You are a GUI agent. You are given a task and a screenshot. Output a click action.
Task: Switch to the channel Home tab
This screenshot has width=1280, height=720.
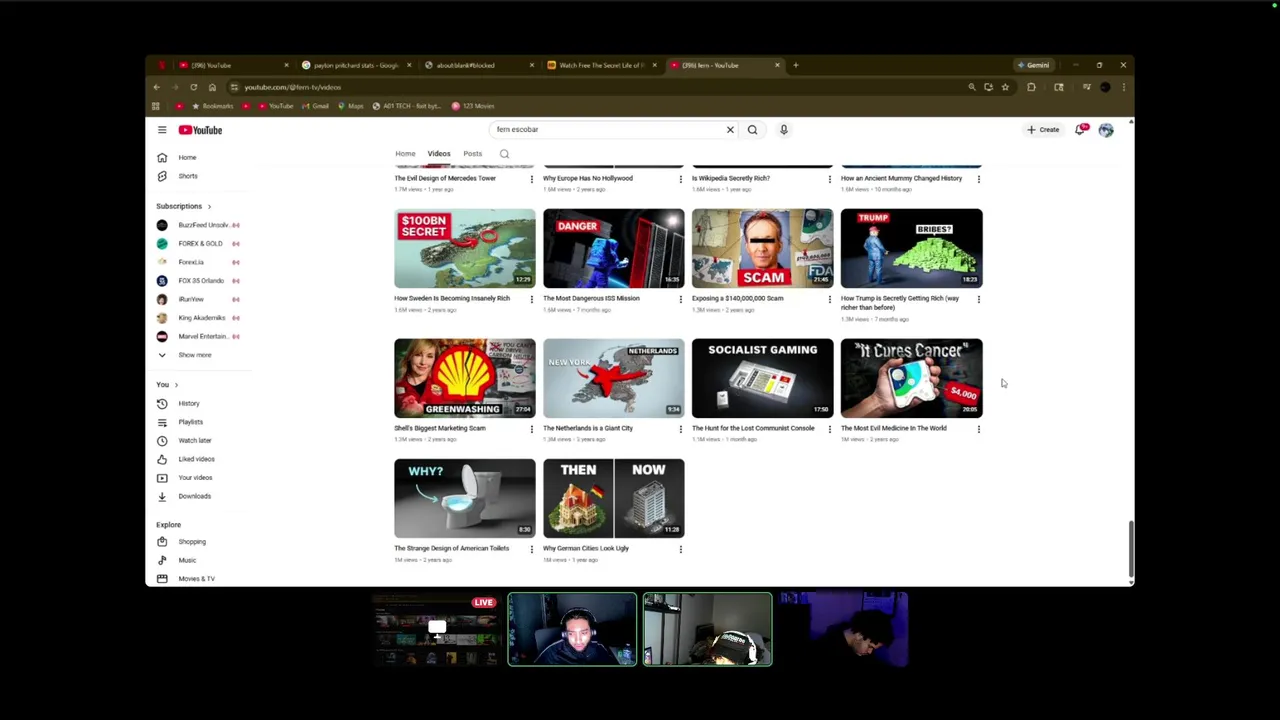405,154
